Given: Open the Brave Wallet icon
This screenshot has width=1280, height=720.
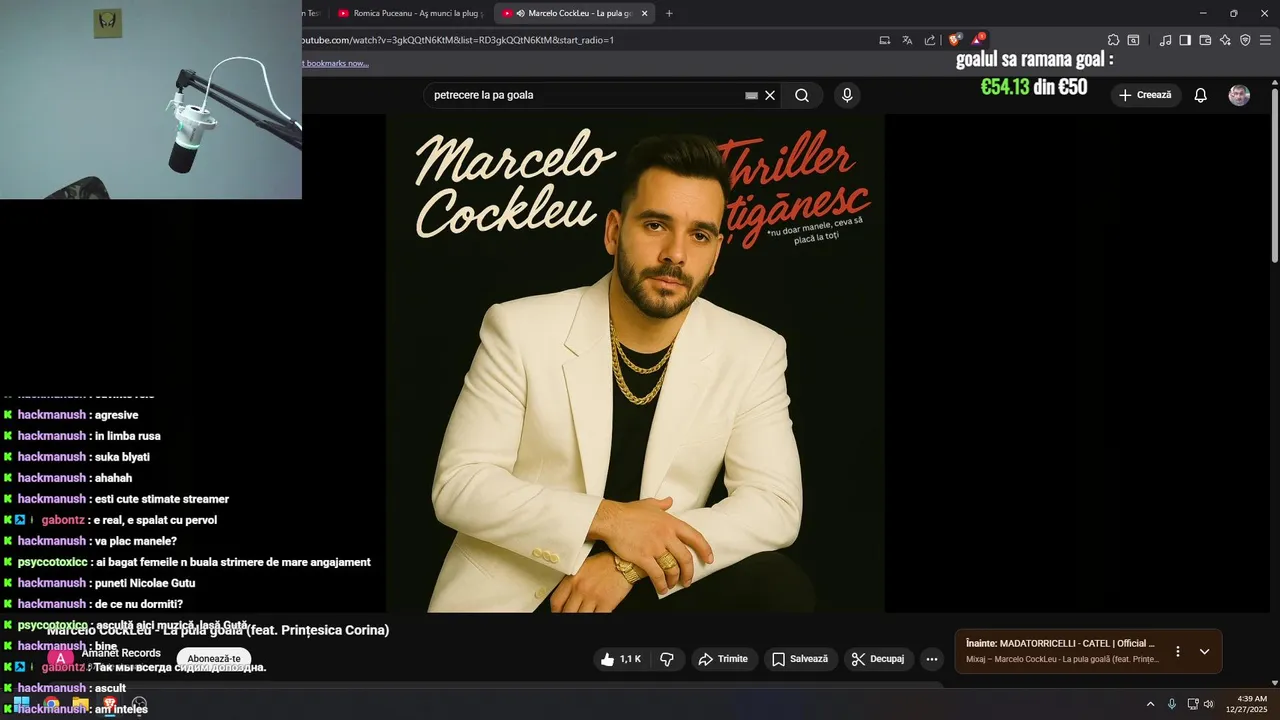Looking at the screenshot, I should click(x=1205, y=40).
